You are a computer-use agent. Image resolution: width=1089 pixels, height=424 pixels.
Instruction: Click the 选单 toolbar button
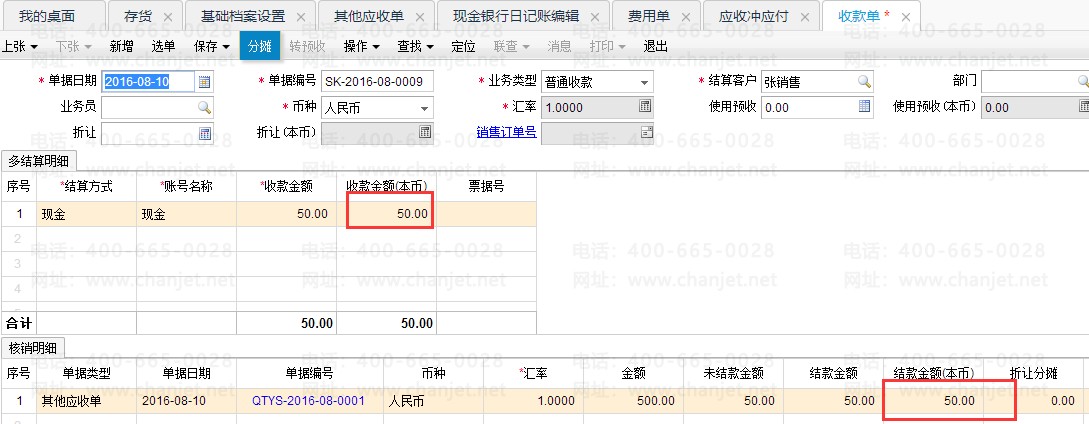point(163,47)
